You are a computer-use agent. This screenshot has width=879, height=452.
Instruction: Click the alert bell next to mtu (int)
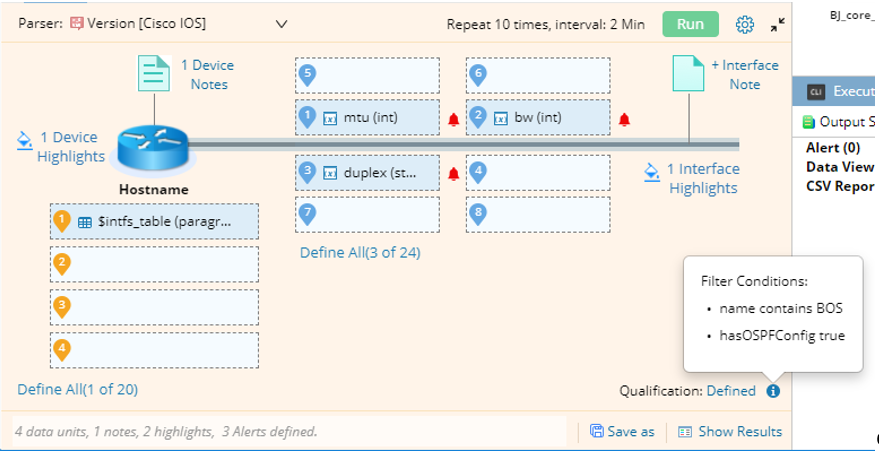click(x=454, y=119)
